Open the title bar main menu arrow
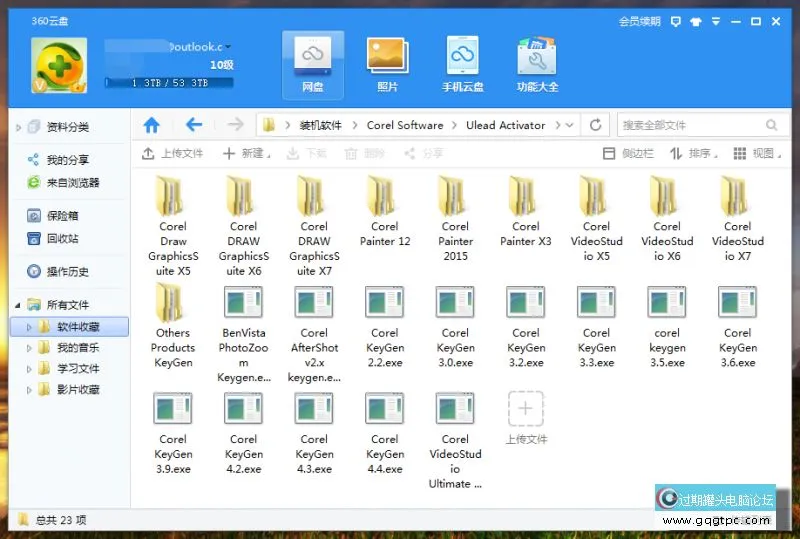Viewport: 800px width, 539px height. click(716, 21)
